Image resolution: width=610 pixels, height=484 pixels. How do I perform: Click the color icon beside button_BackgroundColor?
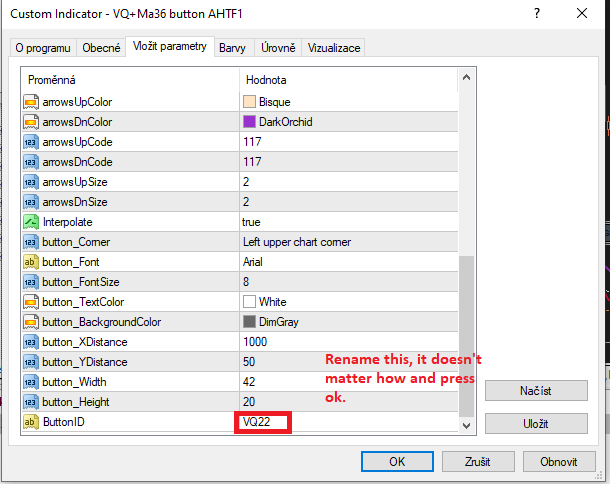point(31,322)
